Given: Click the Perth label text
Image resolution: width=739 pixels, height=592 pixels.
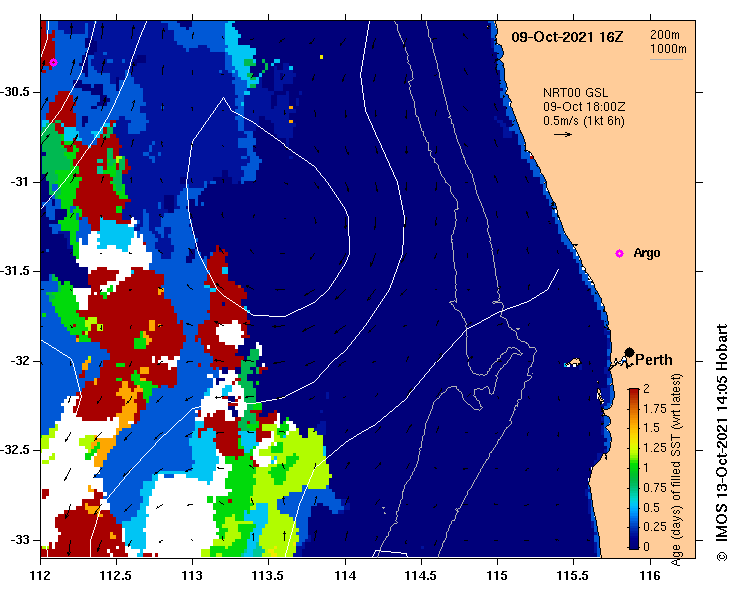Looking at the screenshot, I should click(654, 360).
